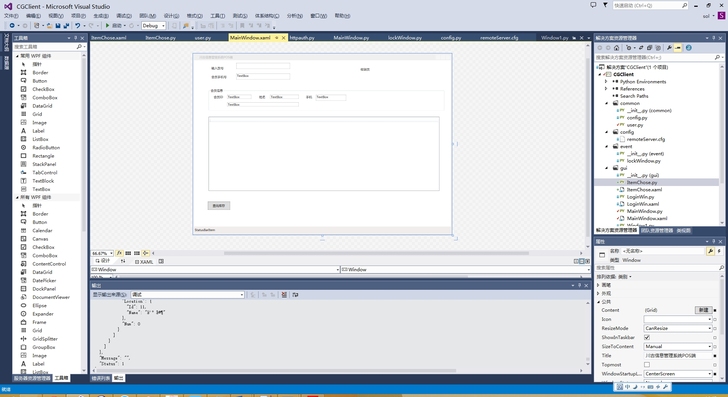728x397 pixels.
Task: Click the Navigate Backward toolbar button
Action: coord(12,26)
